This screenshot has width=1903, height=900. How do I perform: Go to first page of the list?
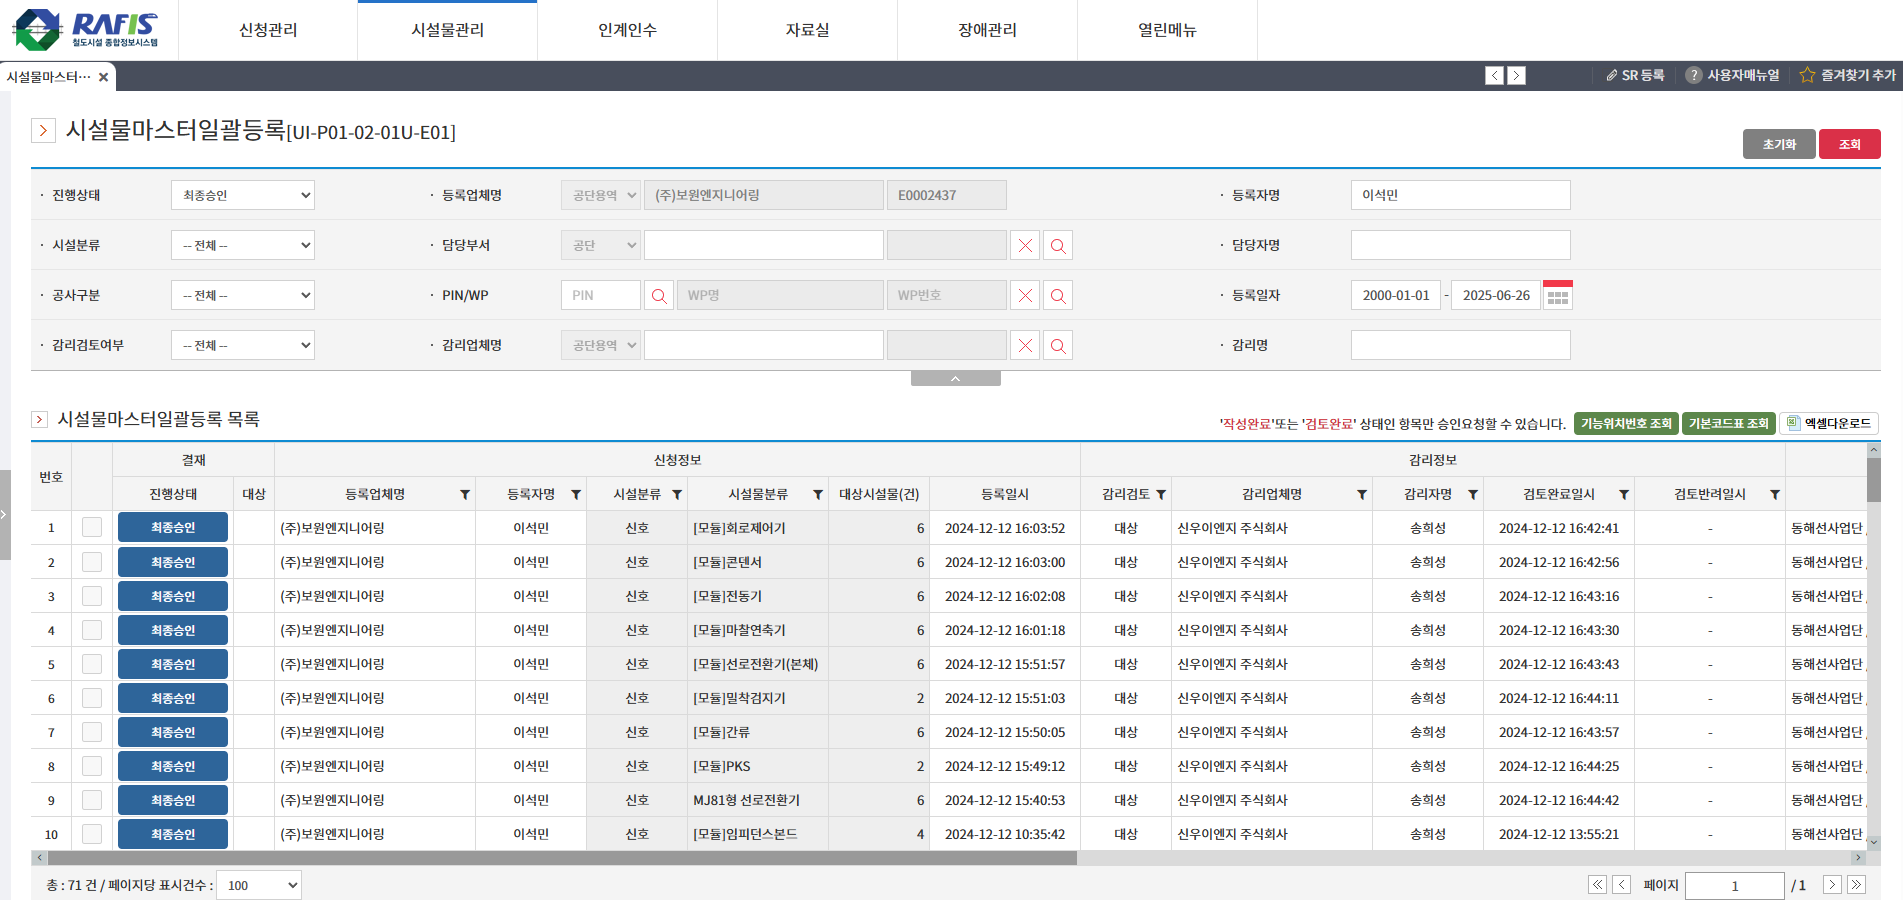point(1597,884)
